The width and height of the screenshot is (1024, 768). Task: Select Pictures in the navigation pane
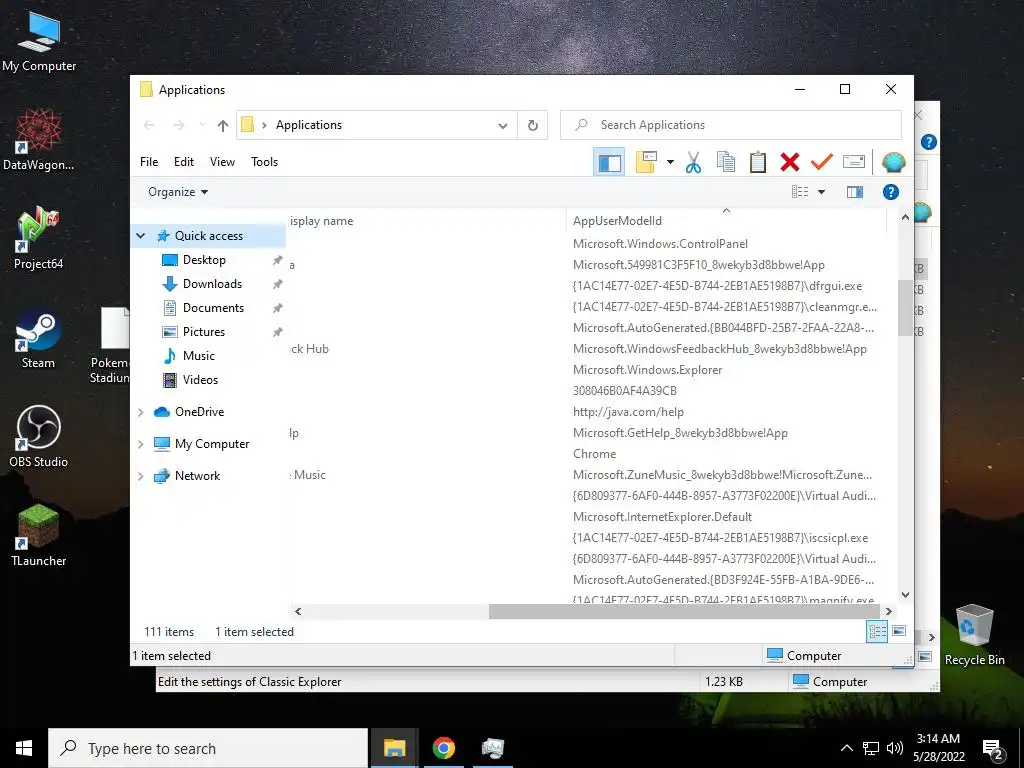tap(204, 332)
